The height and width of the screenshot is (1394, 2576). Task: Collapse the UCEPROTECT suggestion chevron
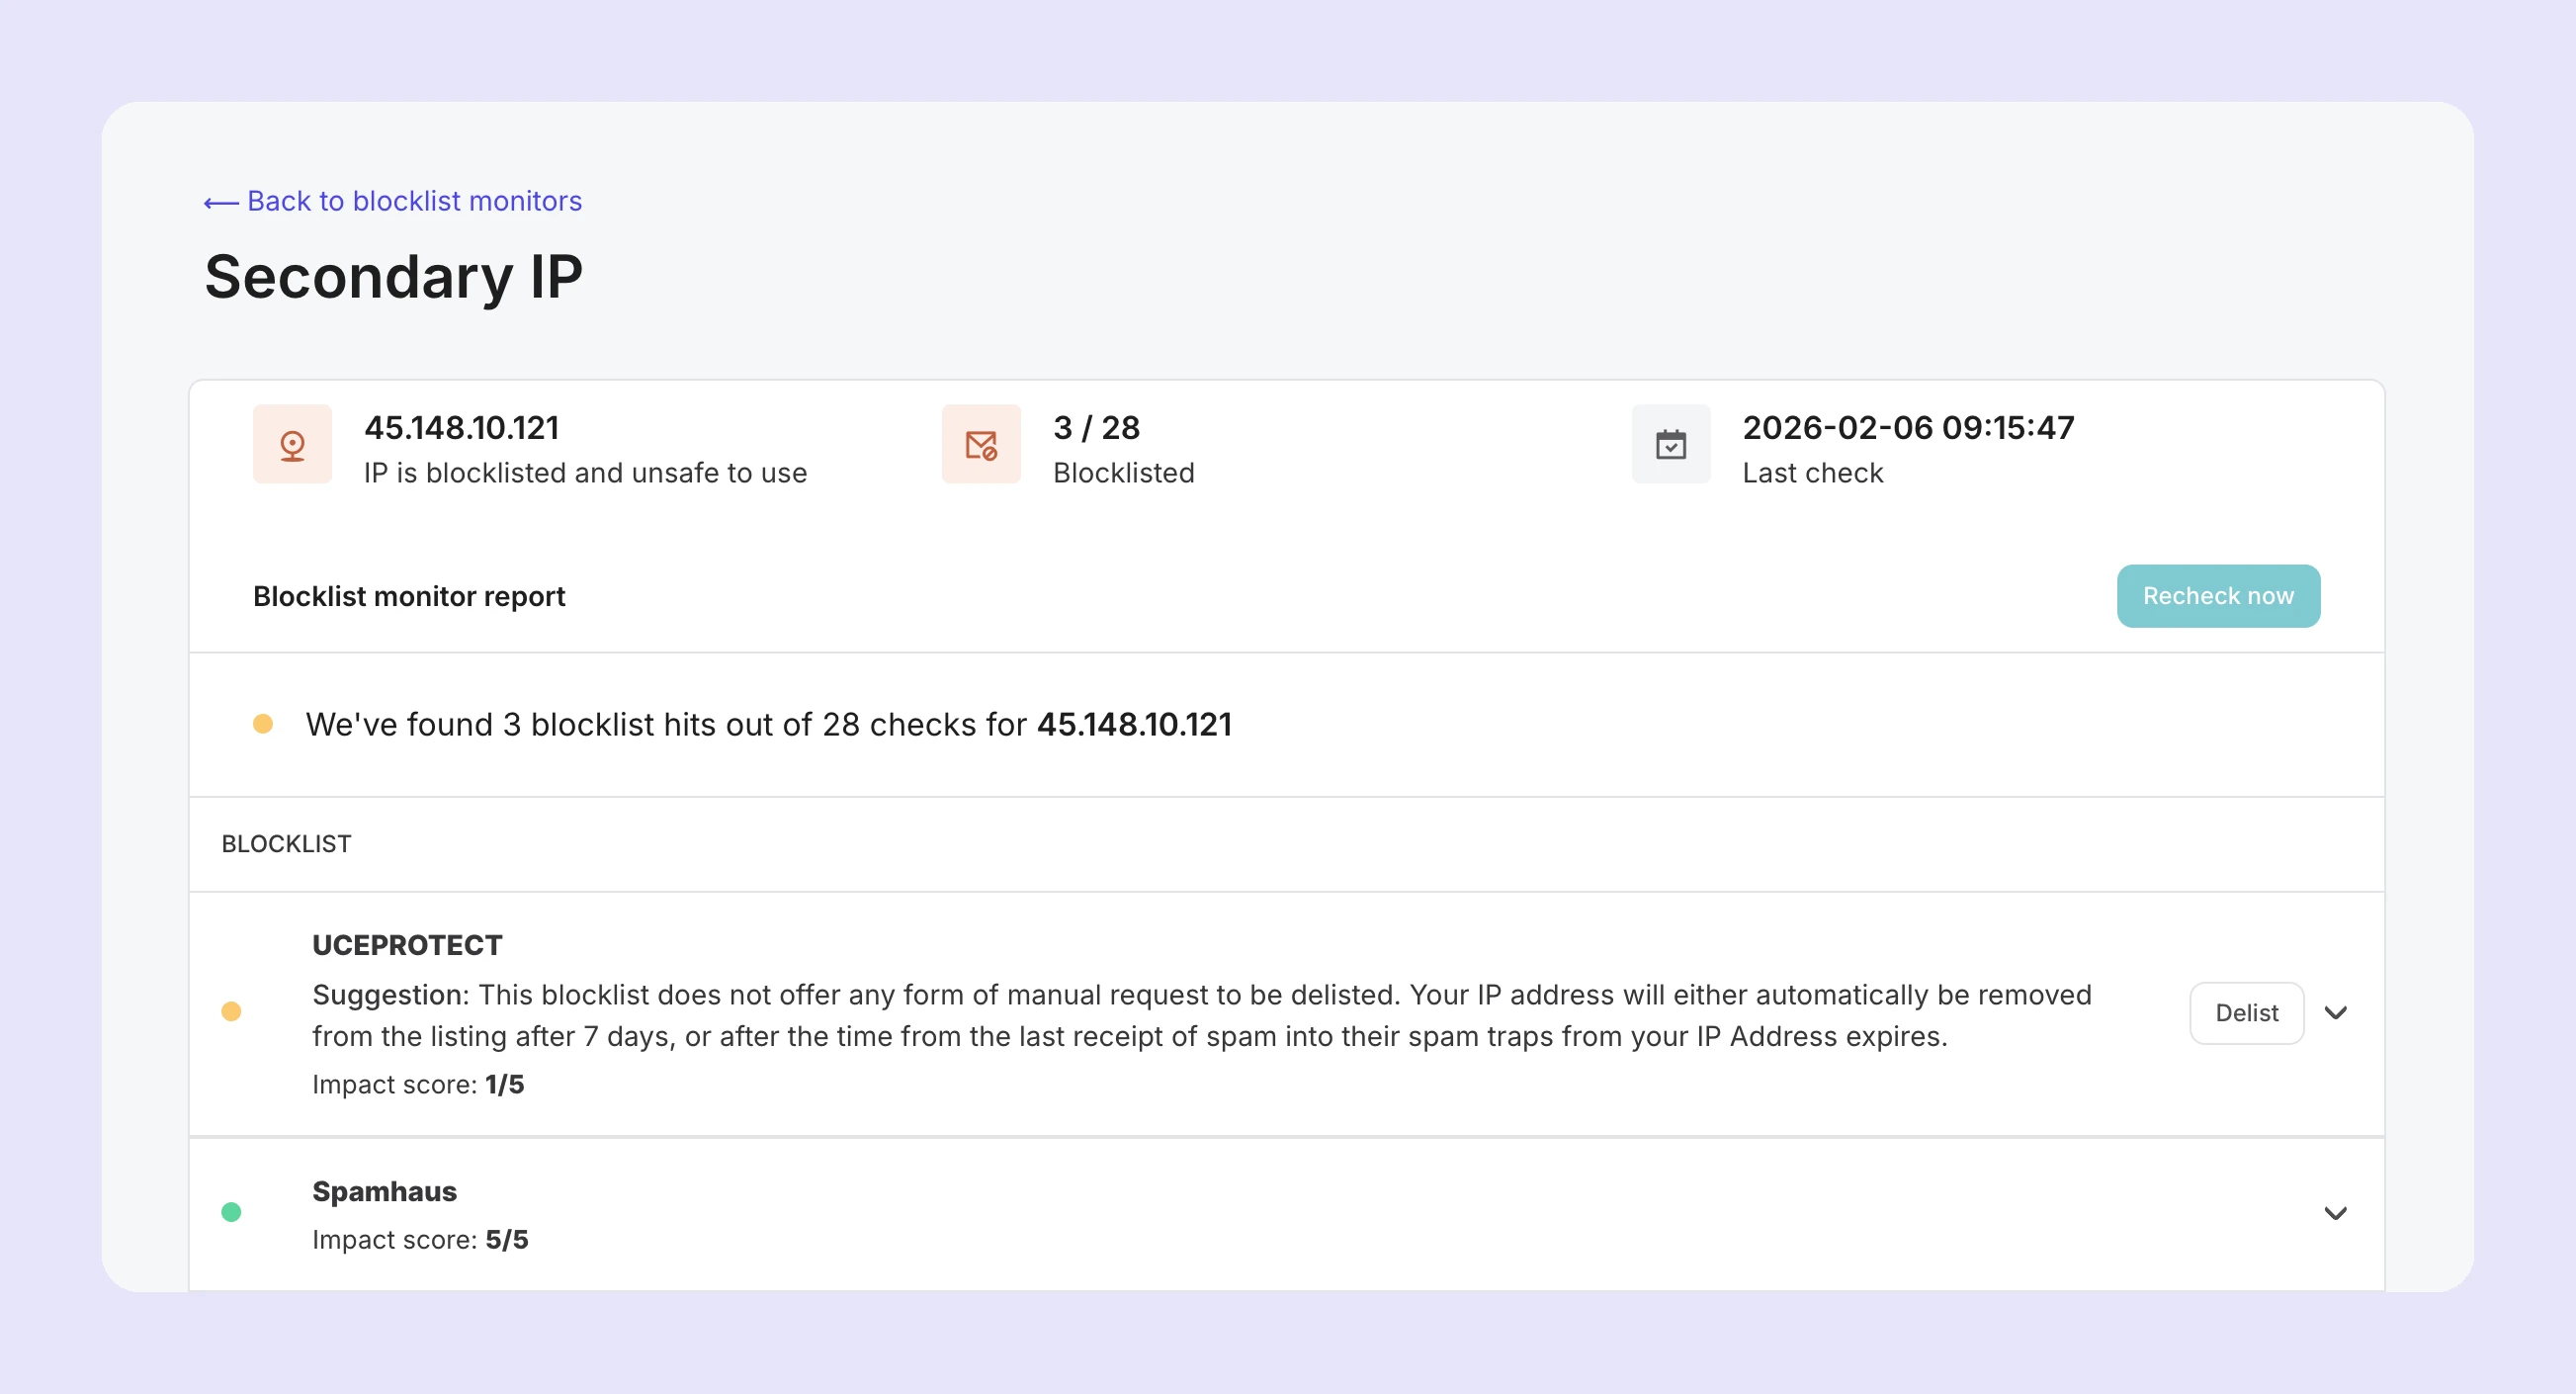(2337, 1013)
